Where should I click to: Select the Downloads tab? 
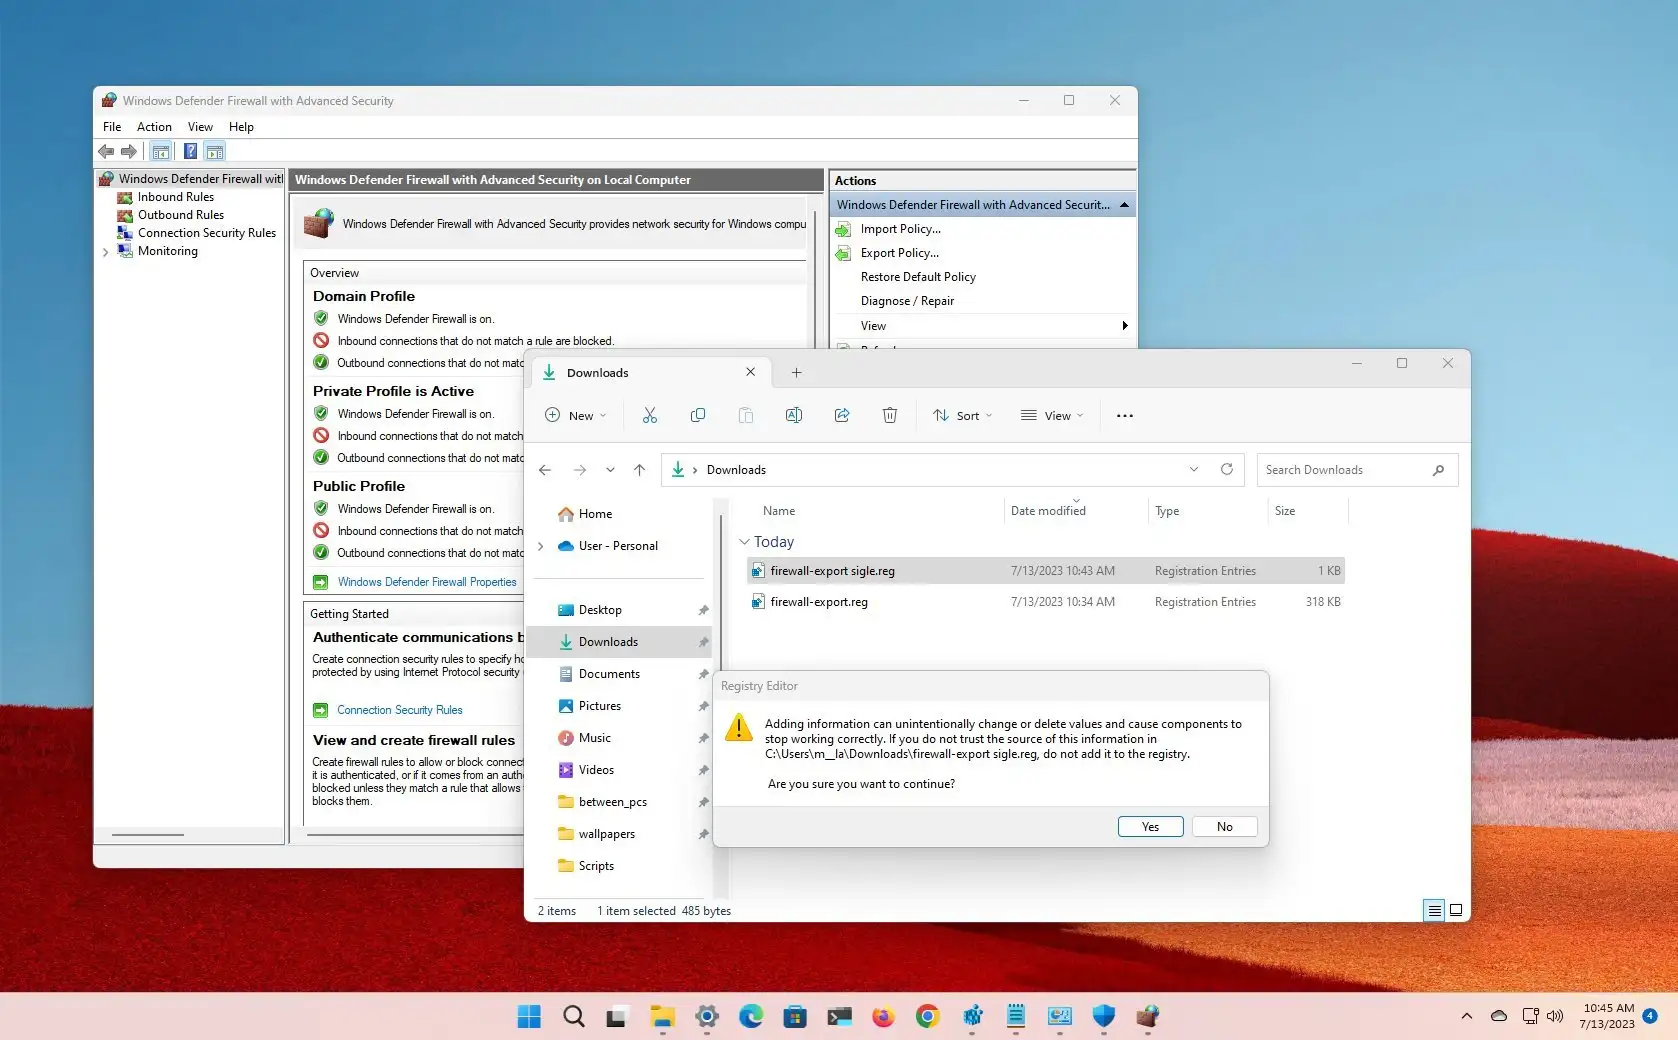tap(598, 372)
